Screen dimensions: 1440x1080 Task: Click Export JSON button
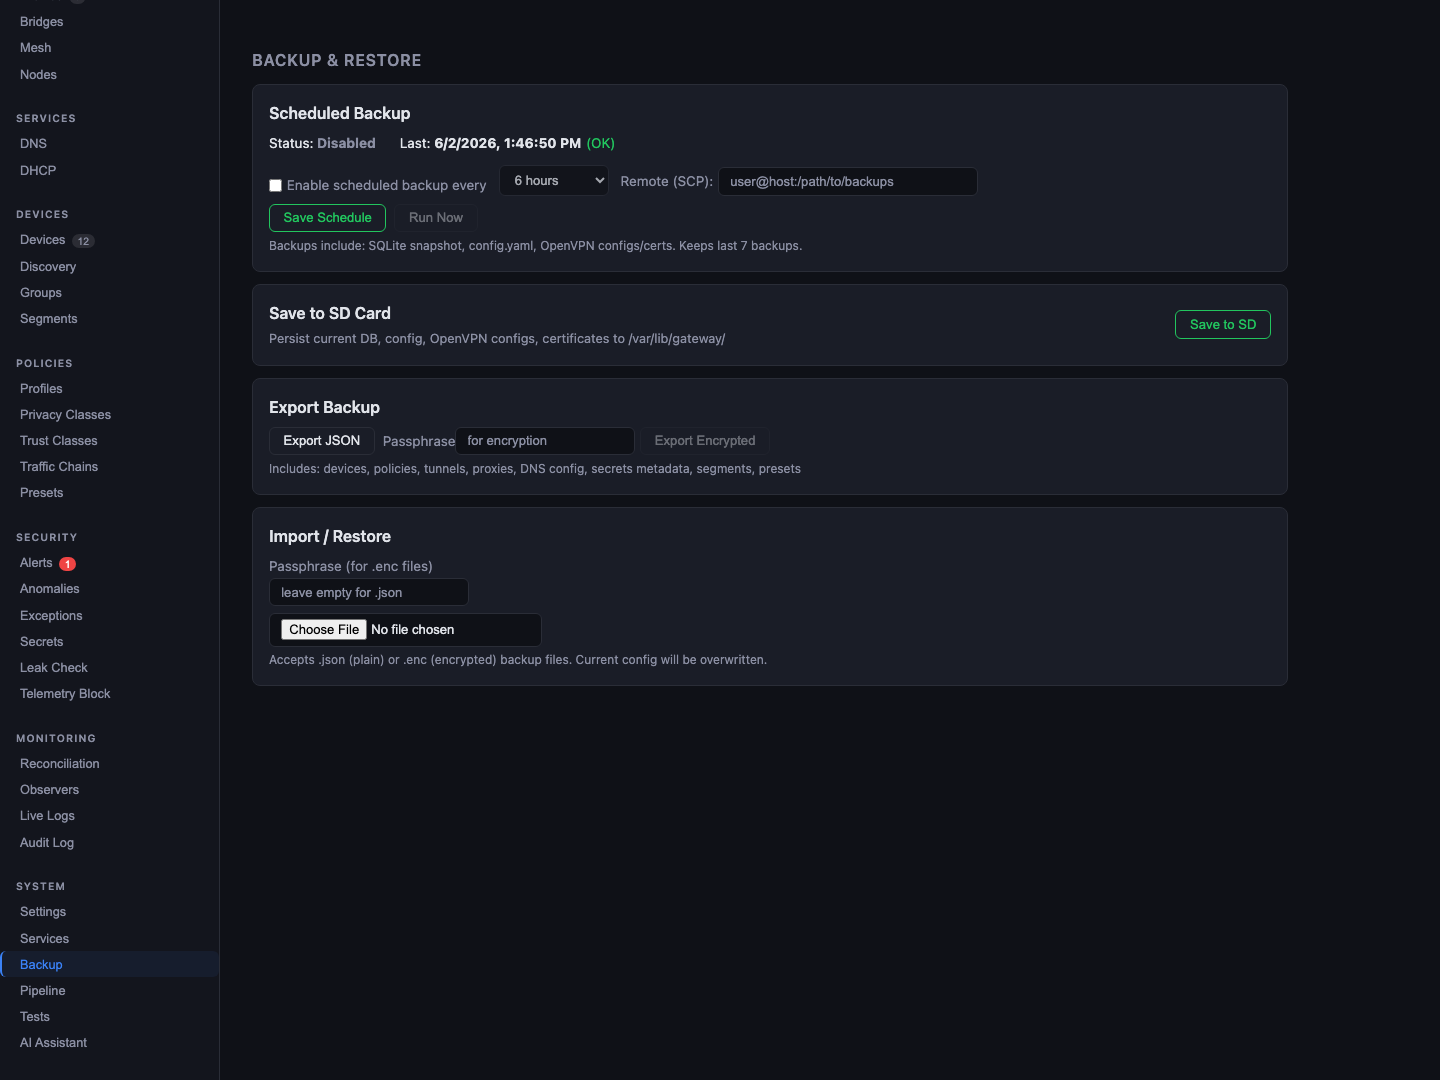[321, 441]
